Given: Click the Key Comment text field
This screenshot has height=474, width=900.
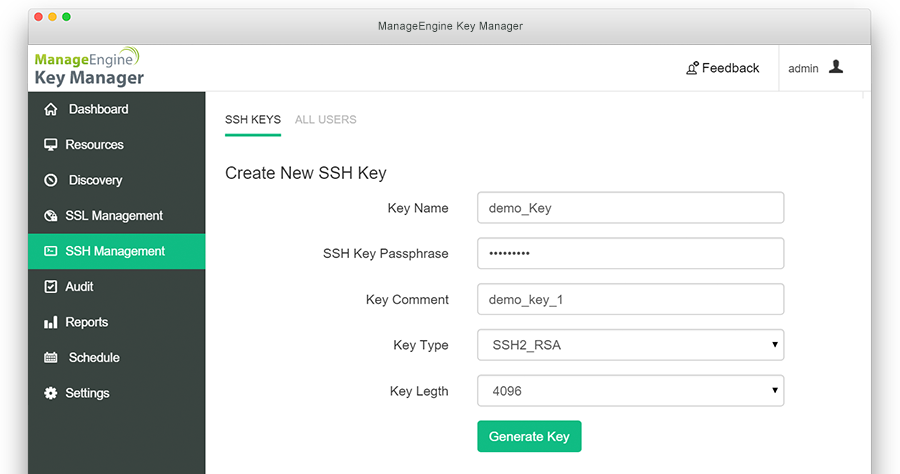Looking at the screenshot, I should pos(630,299).
